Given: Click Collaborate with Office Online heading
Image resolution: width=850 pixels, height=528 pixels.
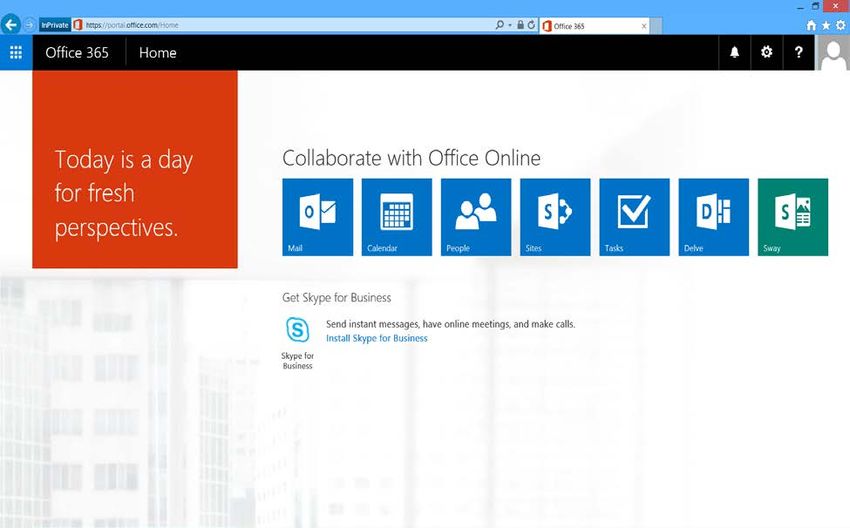Looking at the screenshot, I should [411, 158].
